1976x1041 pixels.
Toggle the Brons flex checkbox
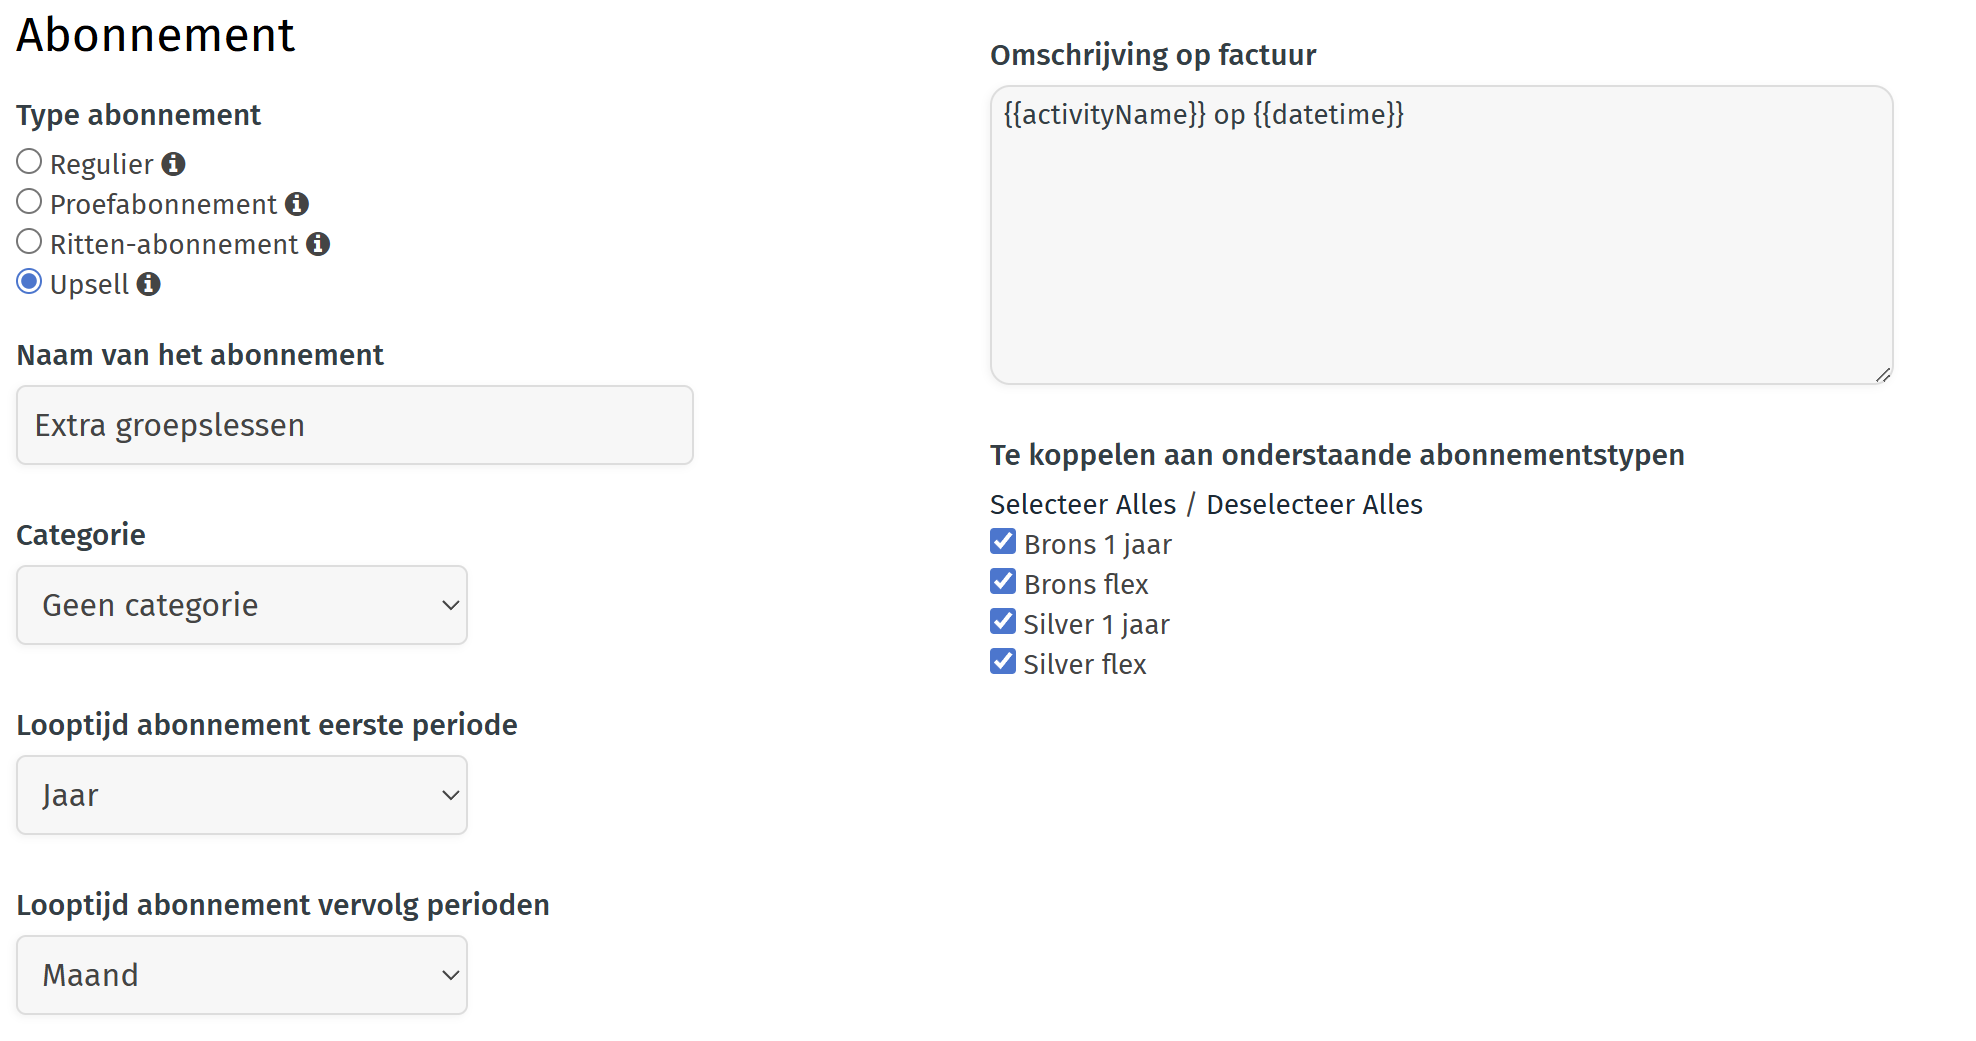(x=1003, y=582)
